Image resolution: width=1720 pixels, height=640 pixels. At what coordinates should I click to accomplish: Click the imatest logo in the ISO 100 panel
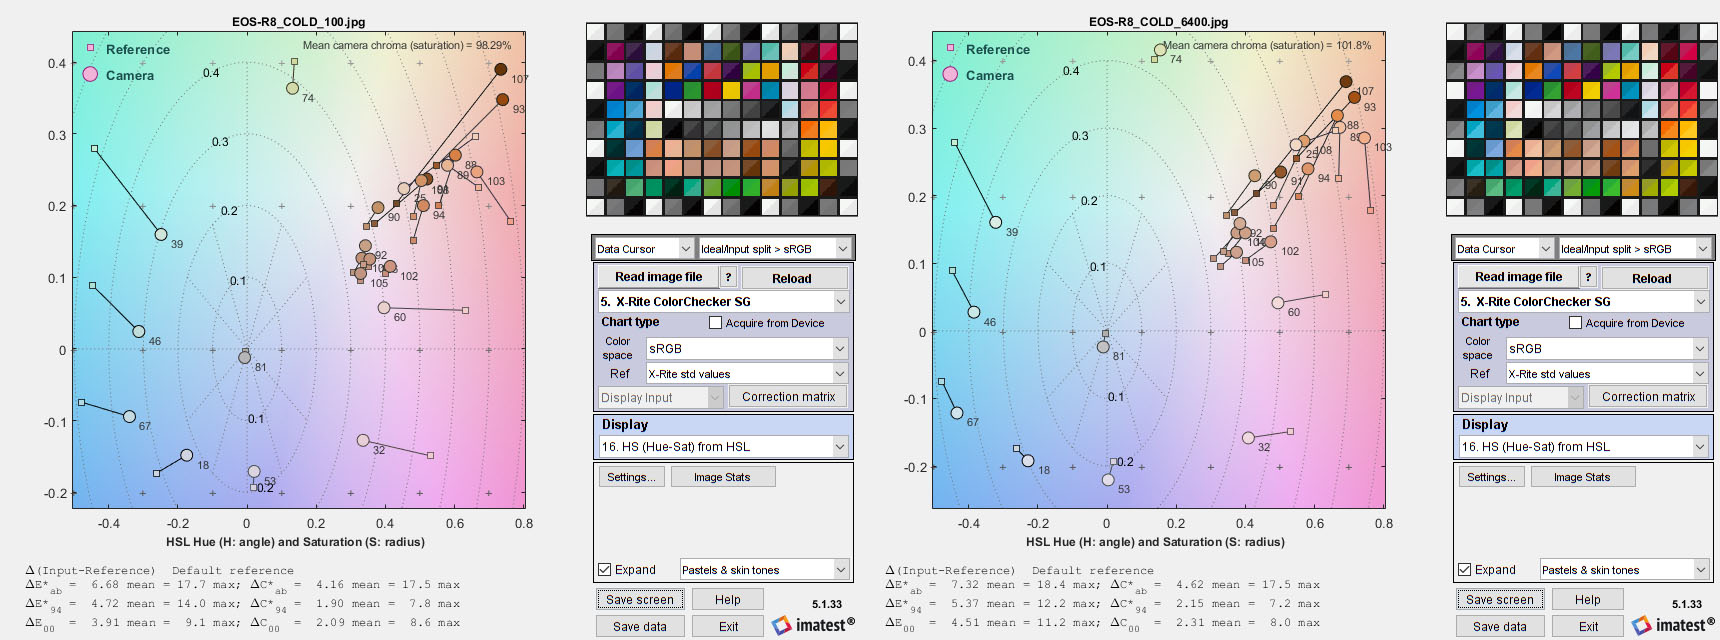814,625
